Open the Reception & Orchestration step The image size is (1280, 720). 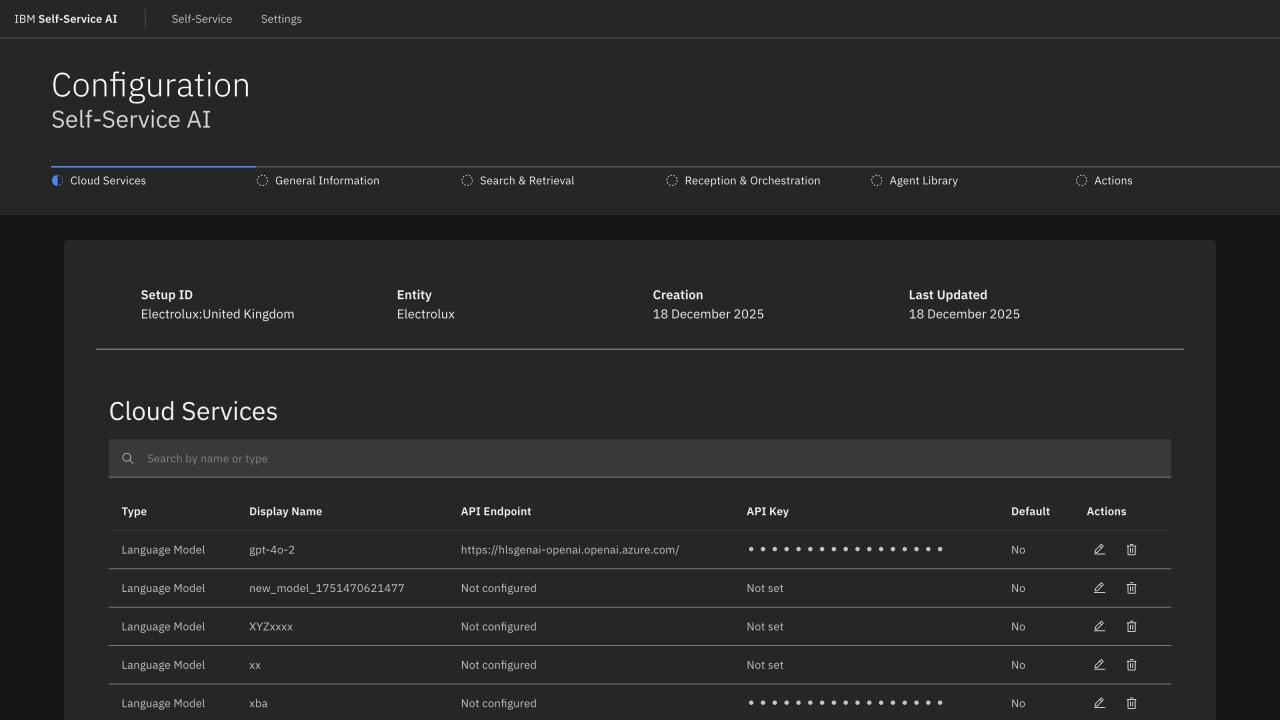point(751,181)
